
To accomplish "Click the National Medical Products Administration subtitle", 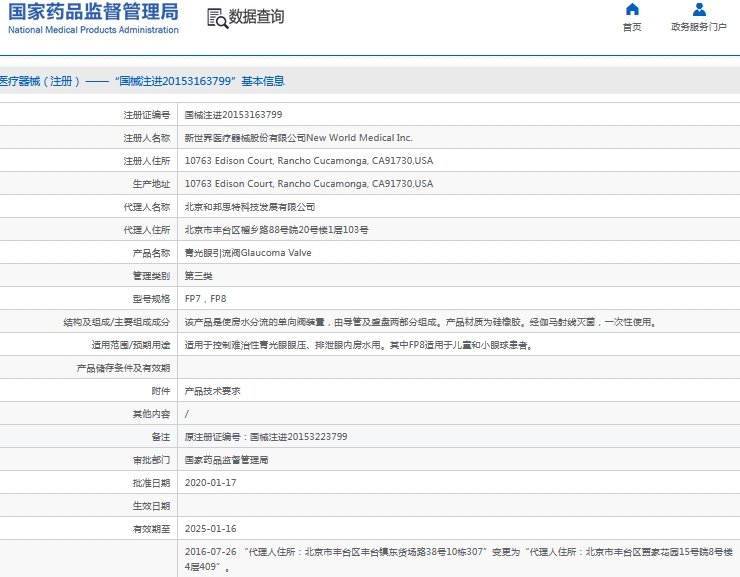I will tap(93, 30).
